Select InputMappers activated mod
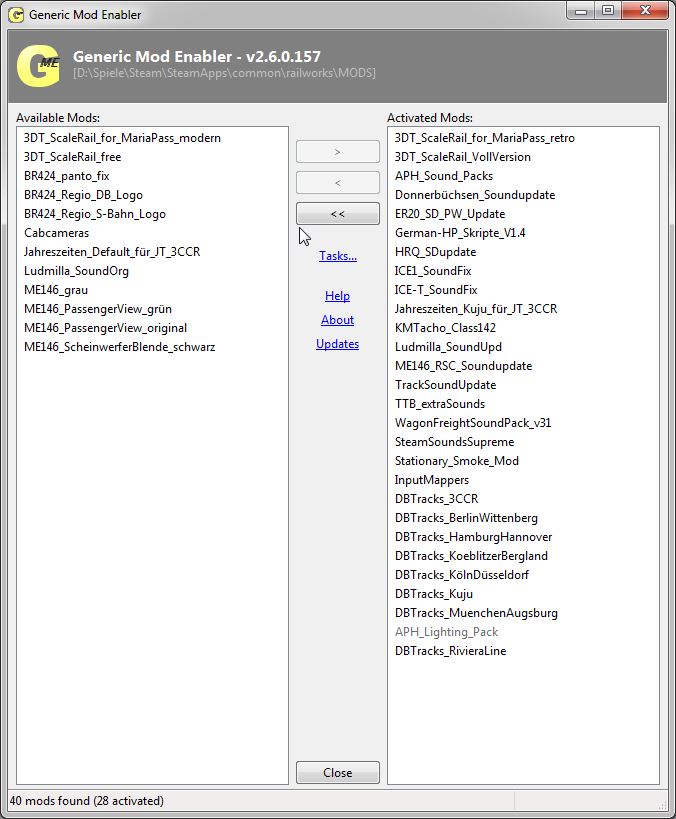Image resolution: width=676 pixels, height=819 pixels. pyautogui.click(x=432, y=480)
